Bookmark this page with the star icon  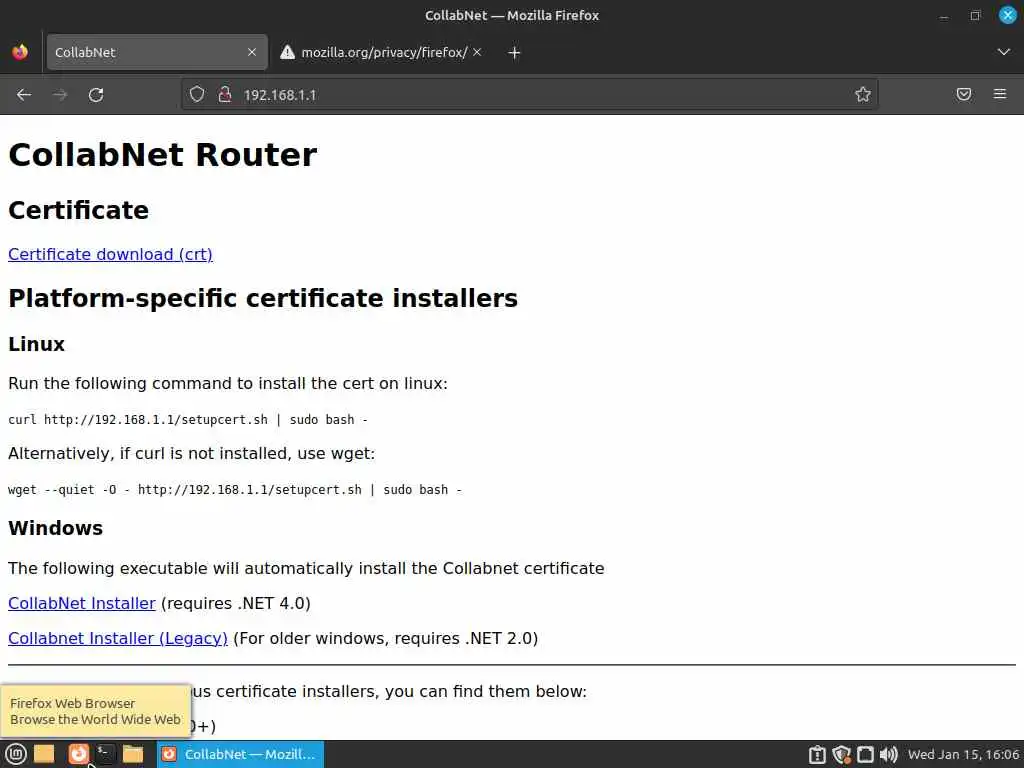(x=863, y=95)
